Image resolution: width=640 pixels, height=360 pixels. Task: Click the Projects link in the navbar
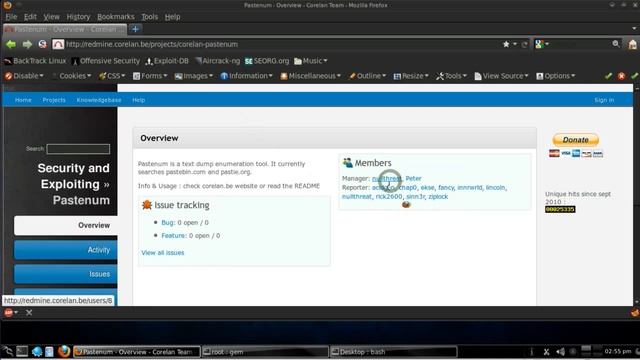point(54,100)
